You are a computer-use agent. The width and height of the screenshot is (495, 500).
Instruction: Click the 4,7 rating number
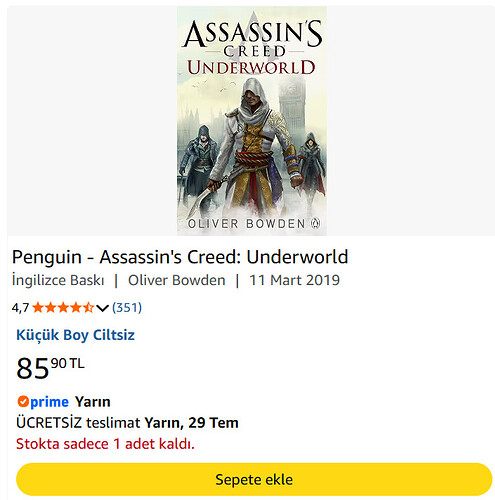point(21,308)
